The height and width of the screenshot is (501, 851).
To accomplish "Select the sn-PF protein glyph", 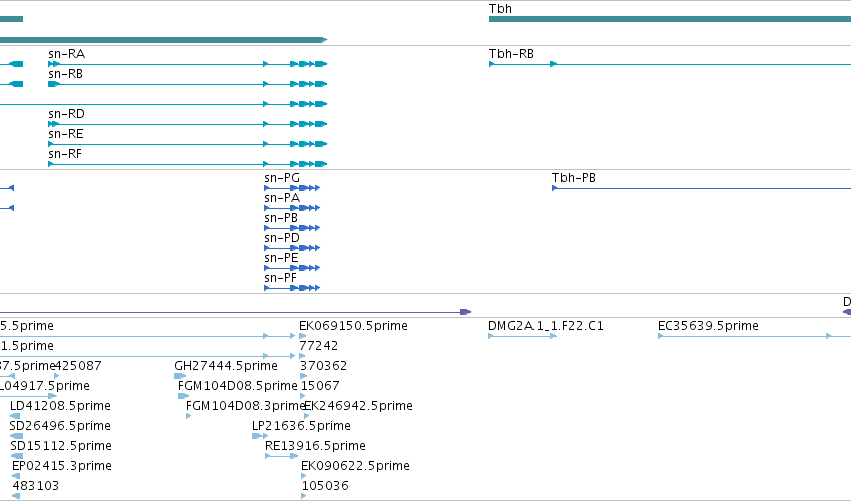I will 292,288.
